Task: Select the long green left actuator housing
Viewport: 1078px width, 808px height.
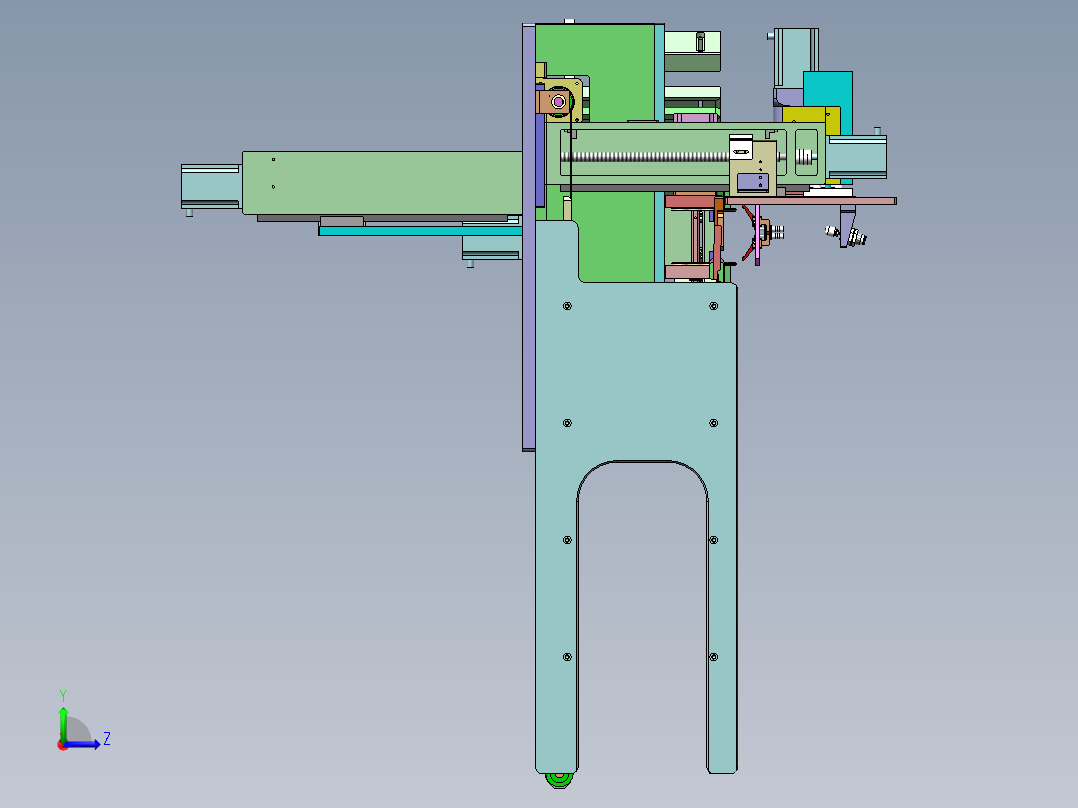Action: [x=382, y=183]
